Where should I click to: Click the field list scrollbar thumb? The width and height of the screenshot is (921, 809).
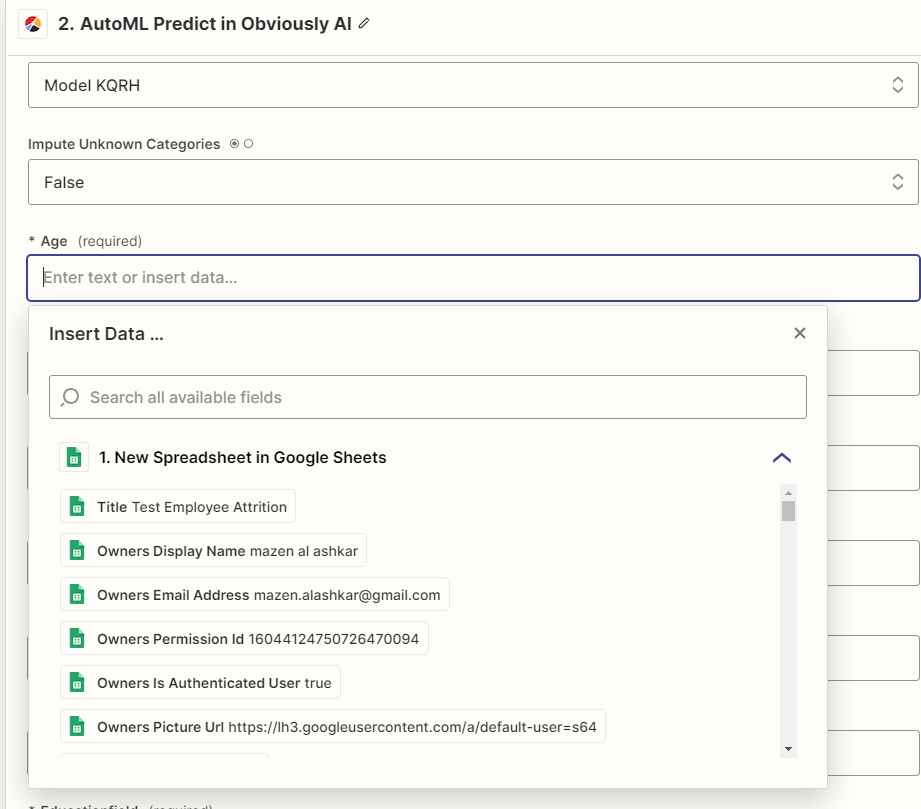[788, 511]
